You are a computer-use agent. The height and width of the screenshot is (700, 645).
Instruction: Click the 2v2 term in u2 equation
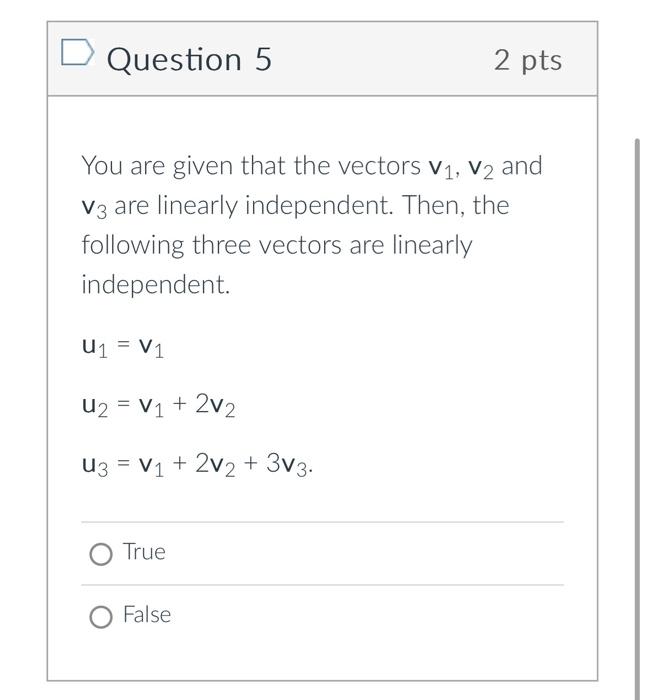[216, 406]
